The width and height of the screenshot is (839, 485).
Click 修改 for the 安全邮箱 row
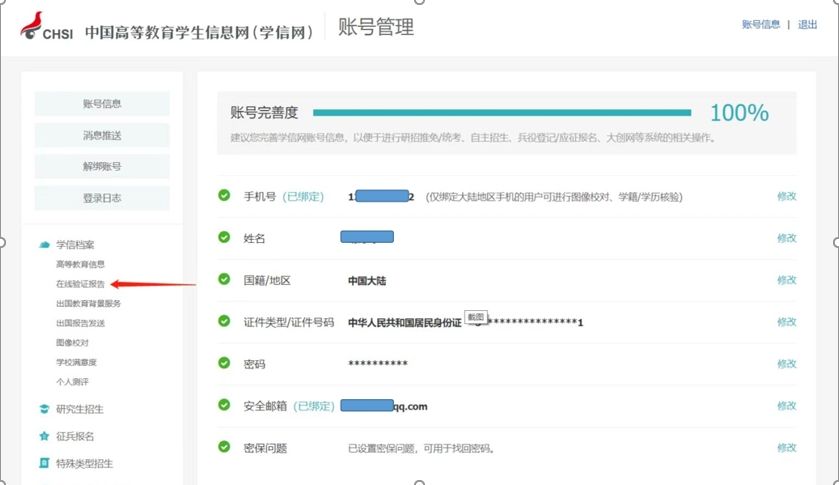point(787,406)
